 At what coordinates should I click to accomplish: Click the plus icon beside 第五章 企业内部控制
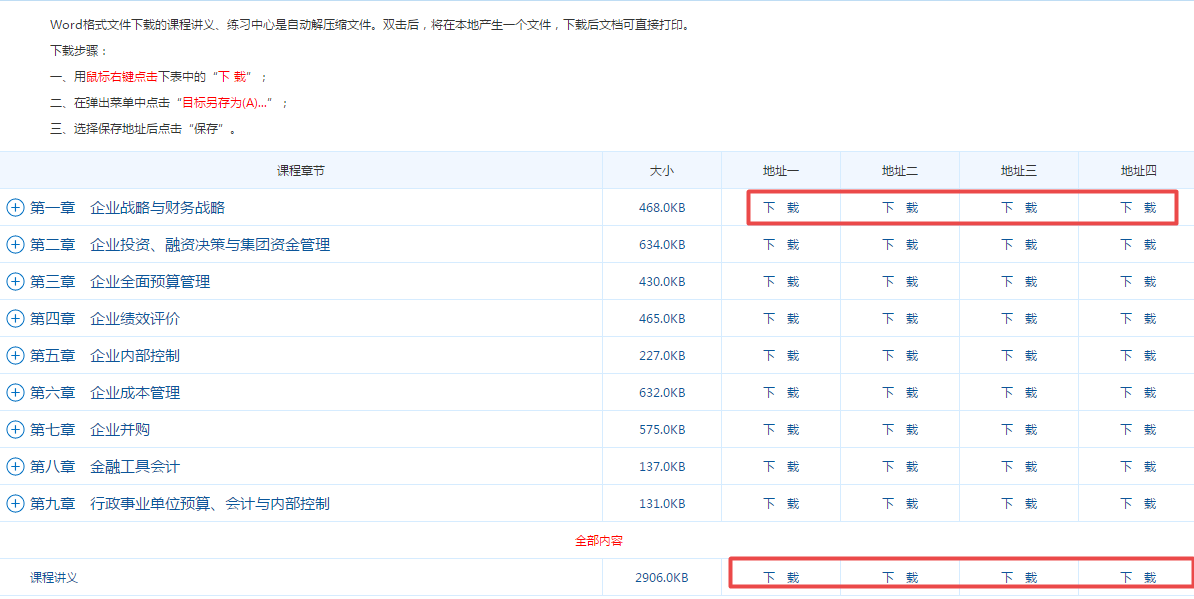15,356
